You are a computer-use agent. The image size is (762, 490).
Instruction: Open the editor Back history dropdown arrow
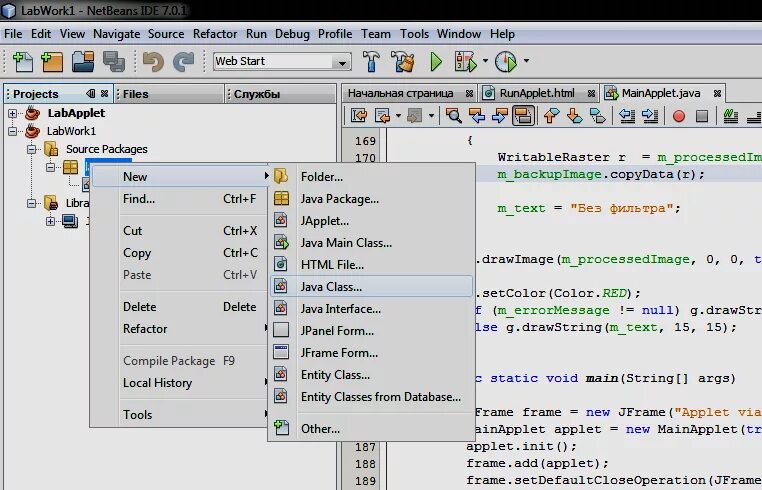(398, 116)
